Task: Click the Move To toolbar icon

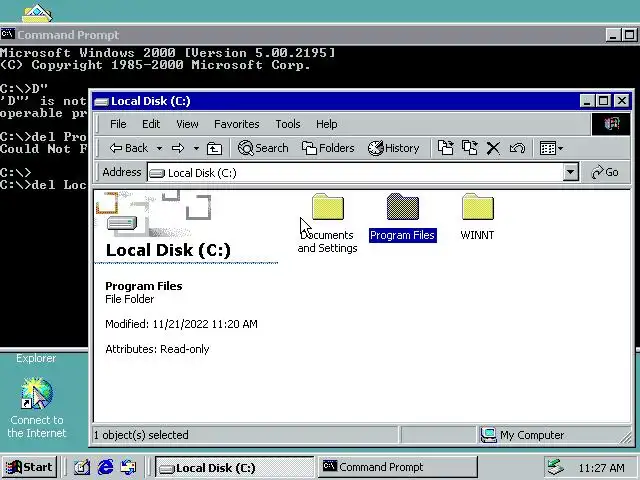Action: tap(445, 148)
